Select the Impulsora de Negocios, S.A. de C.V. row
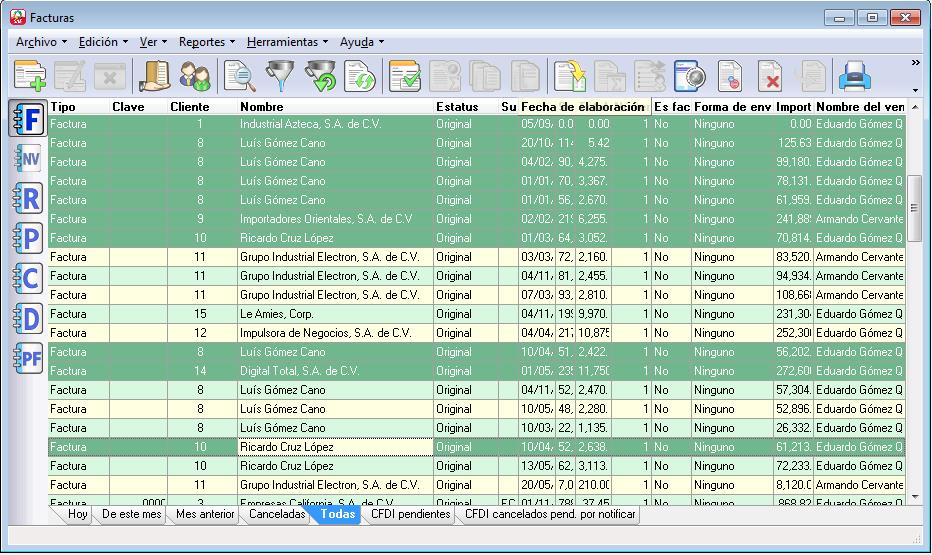 [x=477, y=333]
